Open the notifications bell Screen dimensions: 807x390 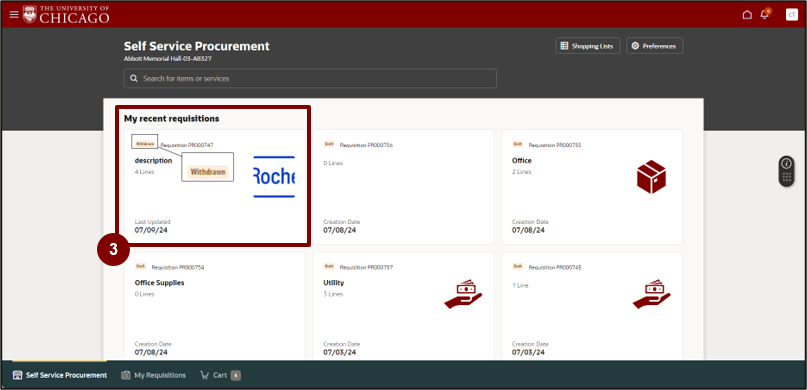(765, 14)
